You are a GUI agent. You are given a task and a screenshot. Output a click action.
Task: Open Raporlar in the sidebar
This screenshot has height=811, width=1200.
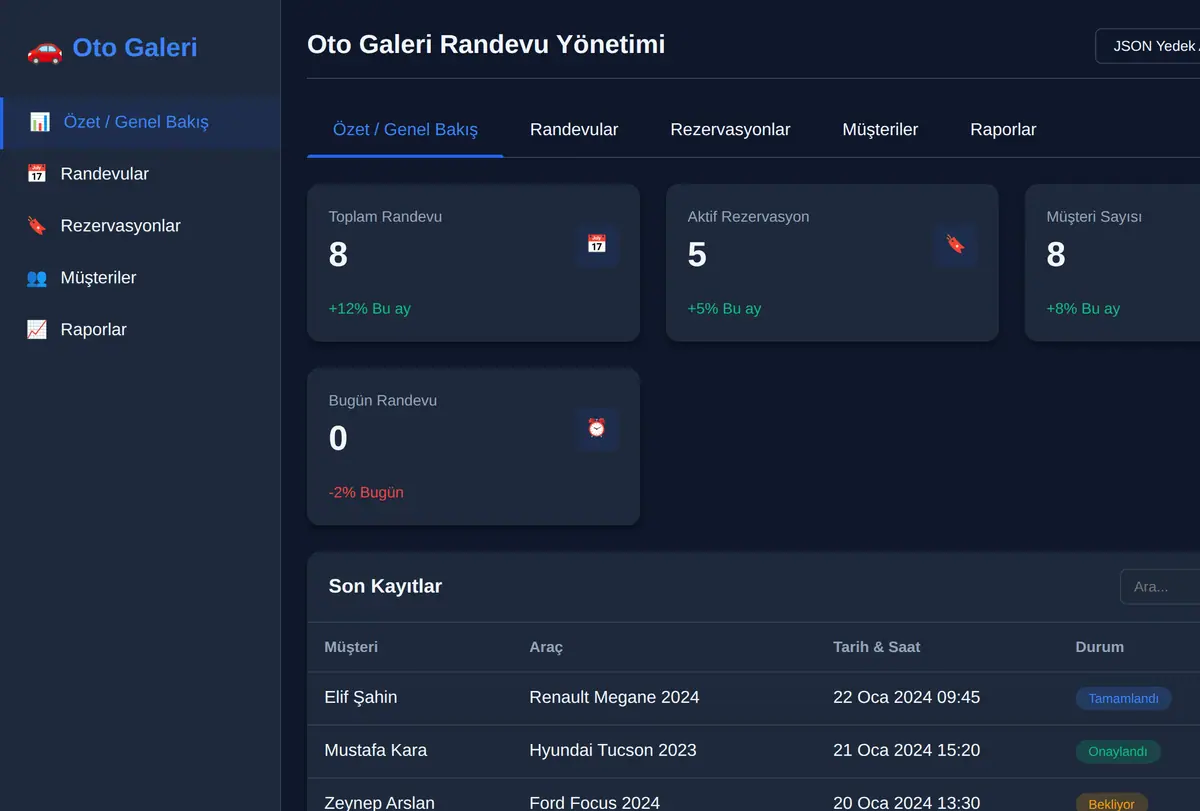pyautogui.click(x=140, y=330)
